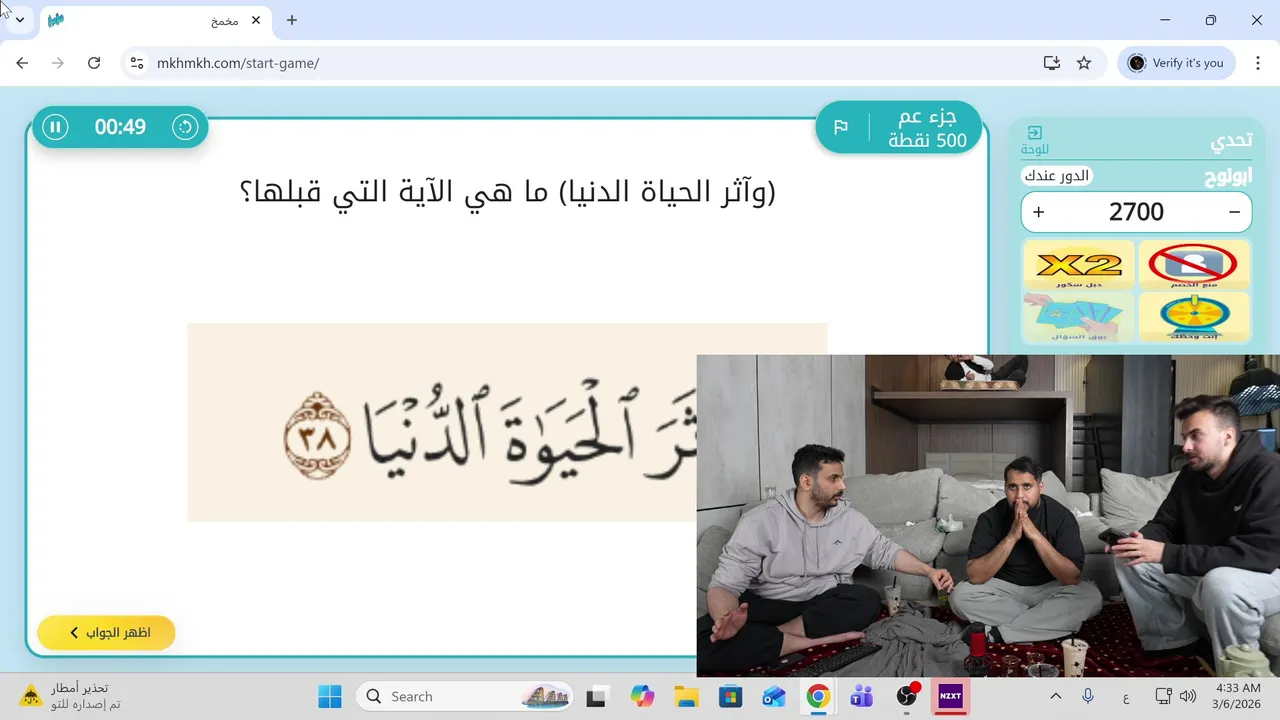Activate the X2 double score card

(1078, 265)
